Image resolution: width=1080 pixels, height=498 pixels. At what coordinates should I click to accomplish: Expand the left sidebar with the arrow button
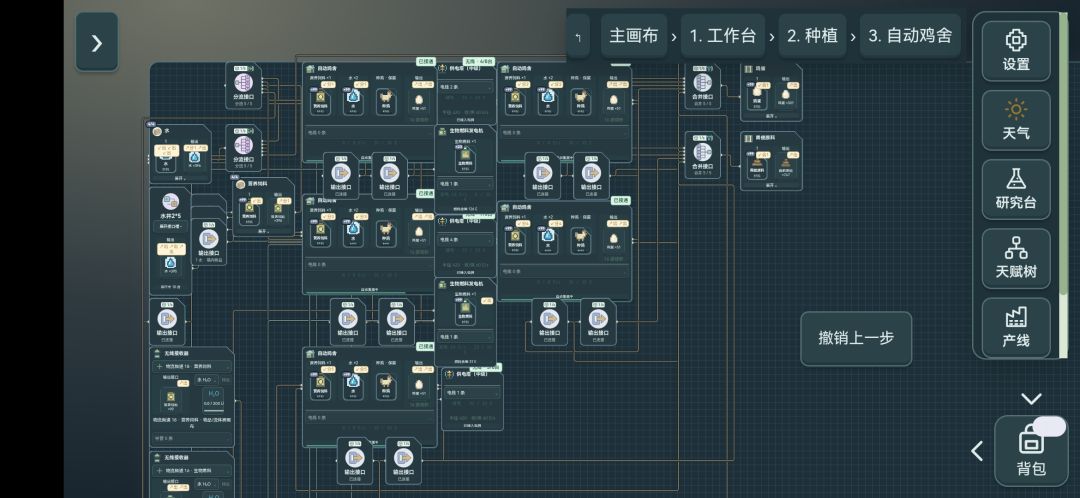tap(96, 43)
